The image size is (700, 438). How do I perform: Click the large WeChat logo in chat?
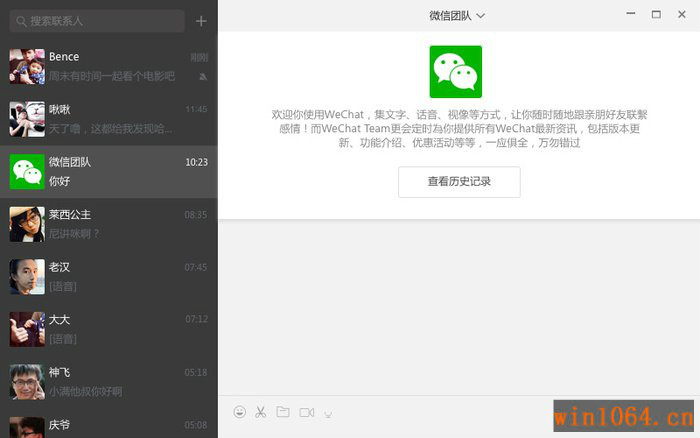pyautogui.click(x=455, y=71)
